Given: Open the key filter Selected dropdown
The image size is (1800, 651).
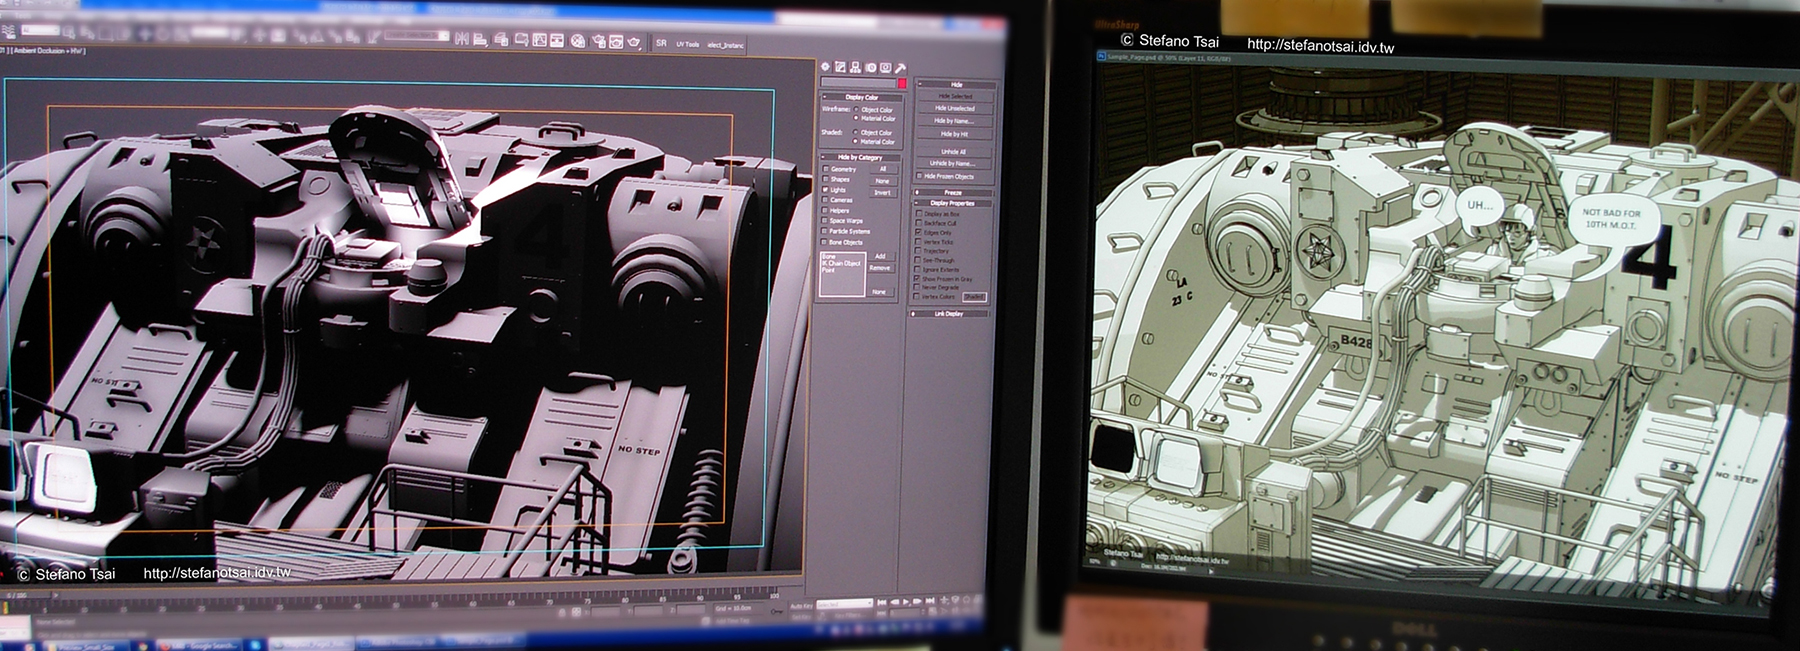Looking at the screenshot, I should pos(845,605).
